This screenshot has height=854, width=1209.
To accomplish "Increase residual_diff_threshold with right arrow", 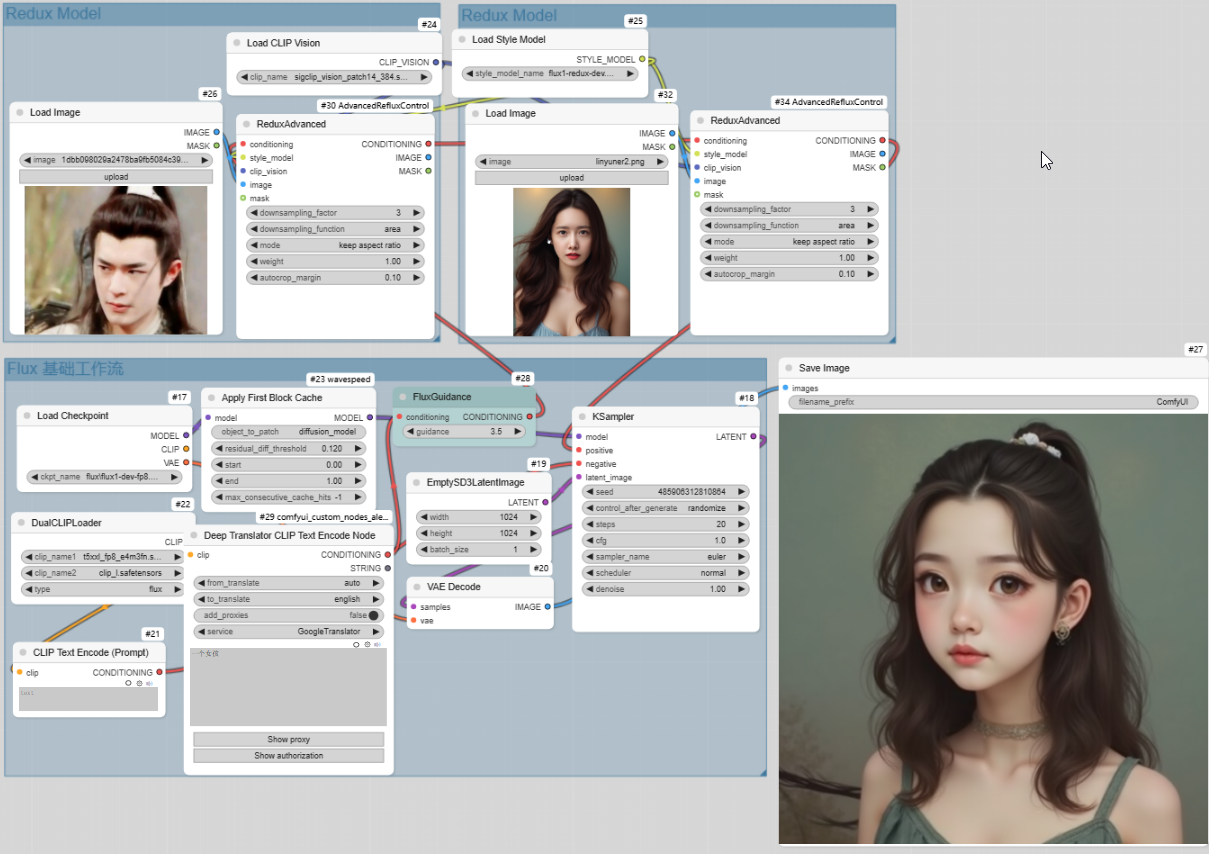I will pos(359,449).
